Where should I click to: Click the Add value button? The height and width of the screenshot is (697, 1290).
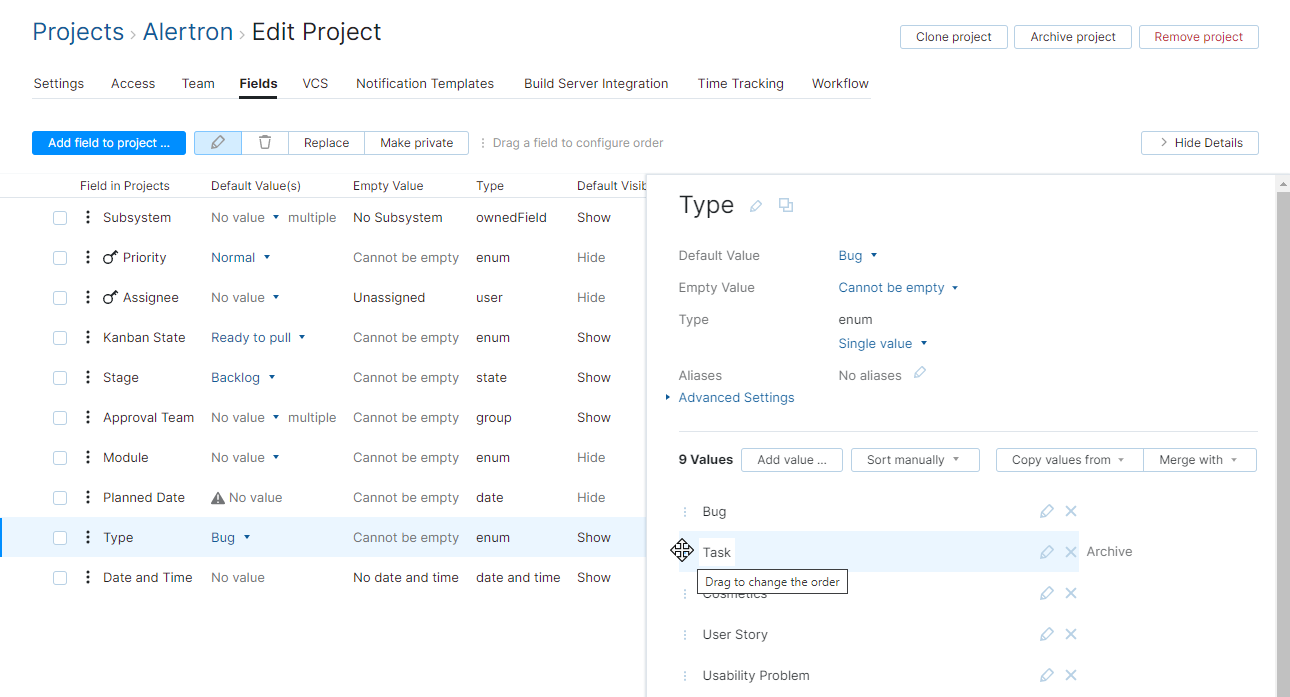791,459
